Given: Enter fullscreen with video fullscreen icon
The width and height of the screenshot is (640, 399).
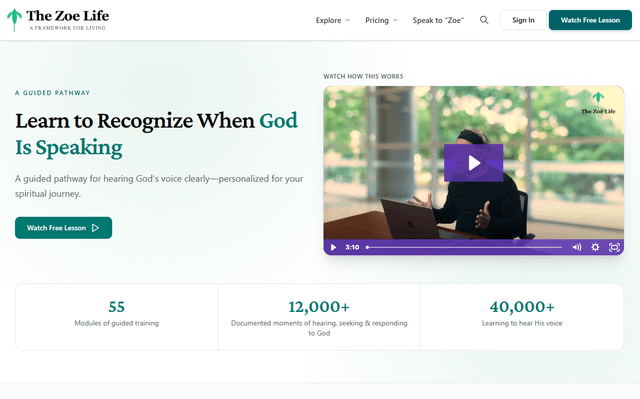Looking at the screenshot, I should pos(614,247).
